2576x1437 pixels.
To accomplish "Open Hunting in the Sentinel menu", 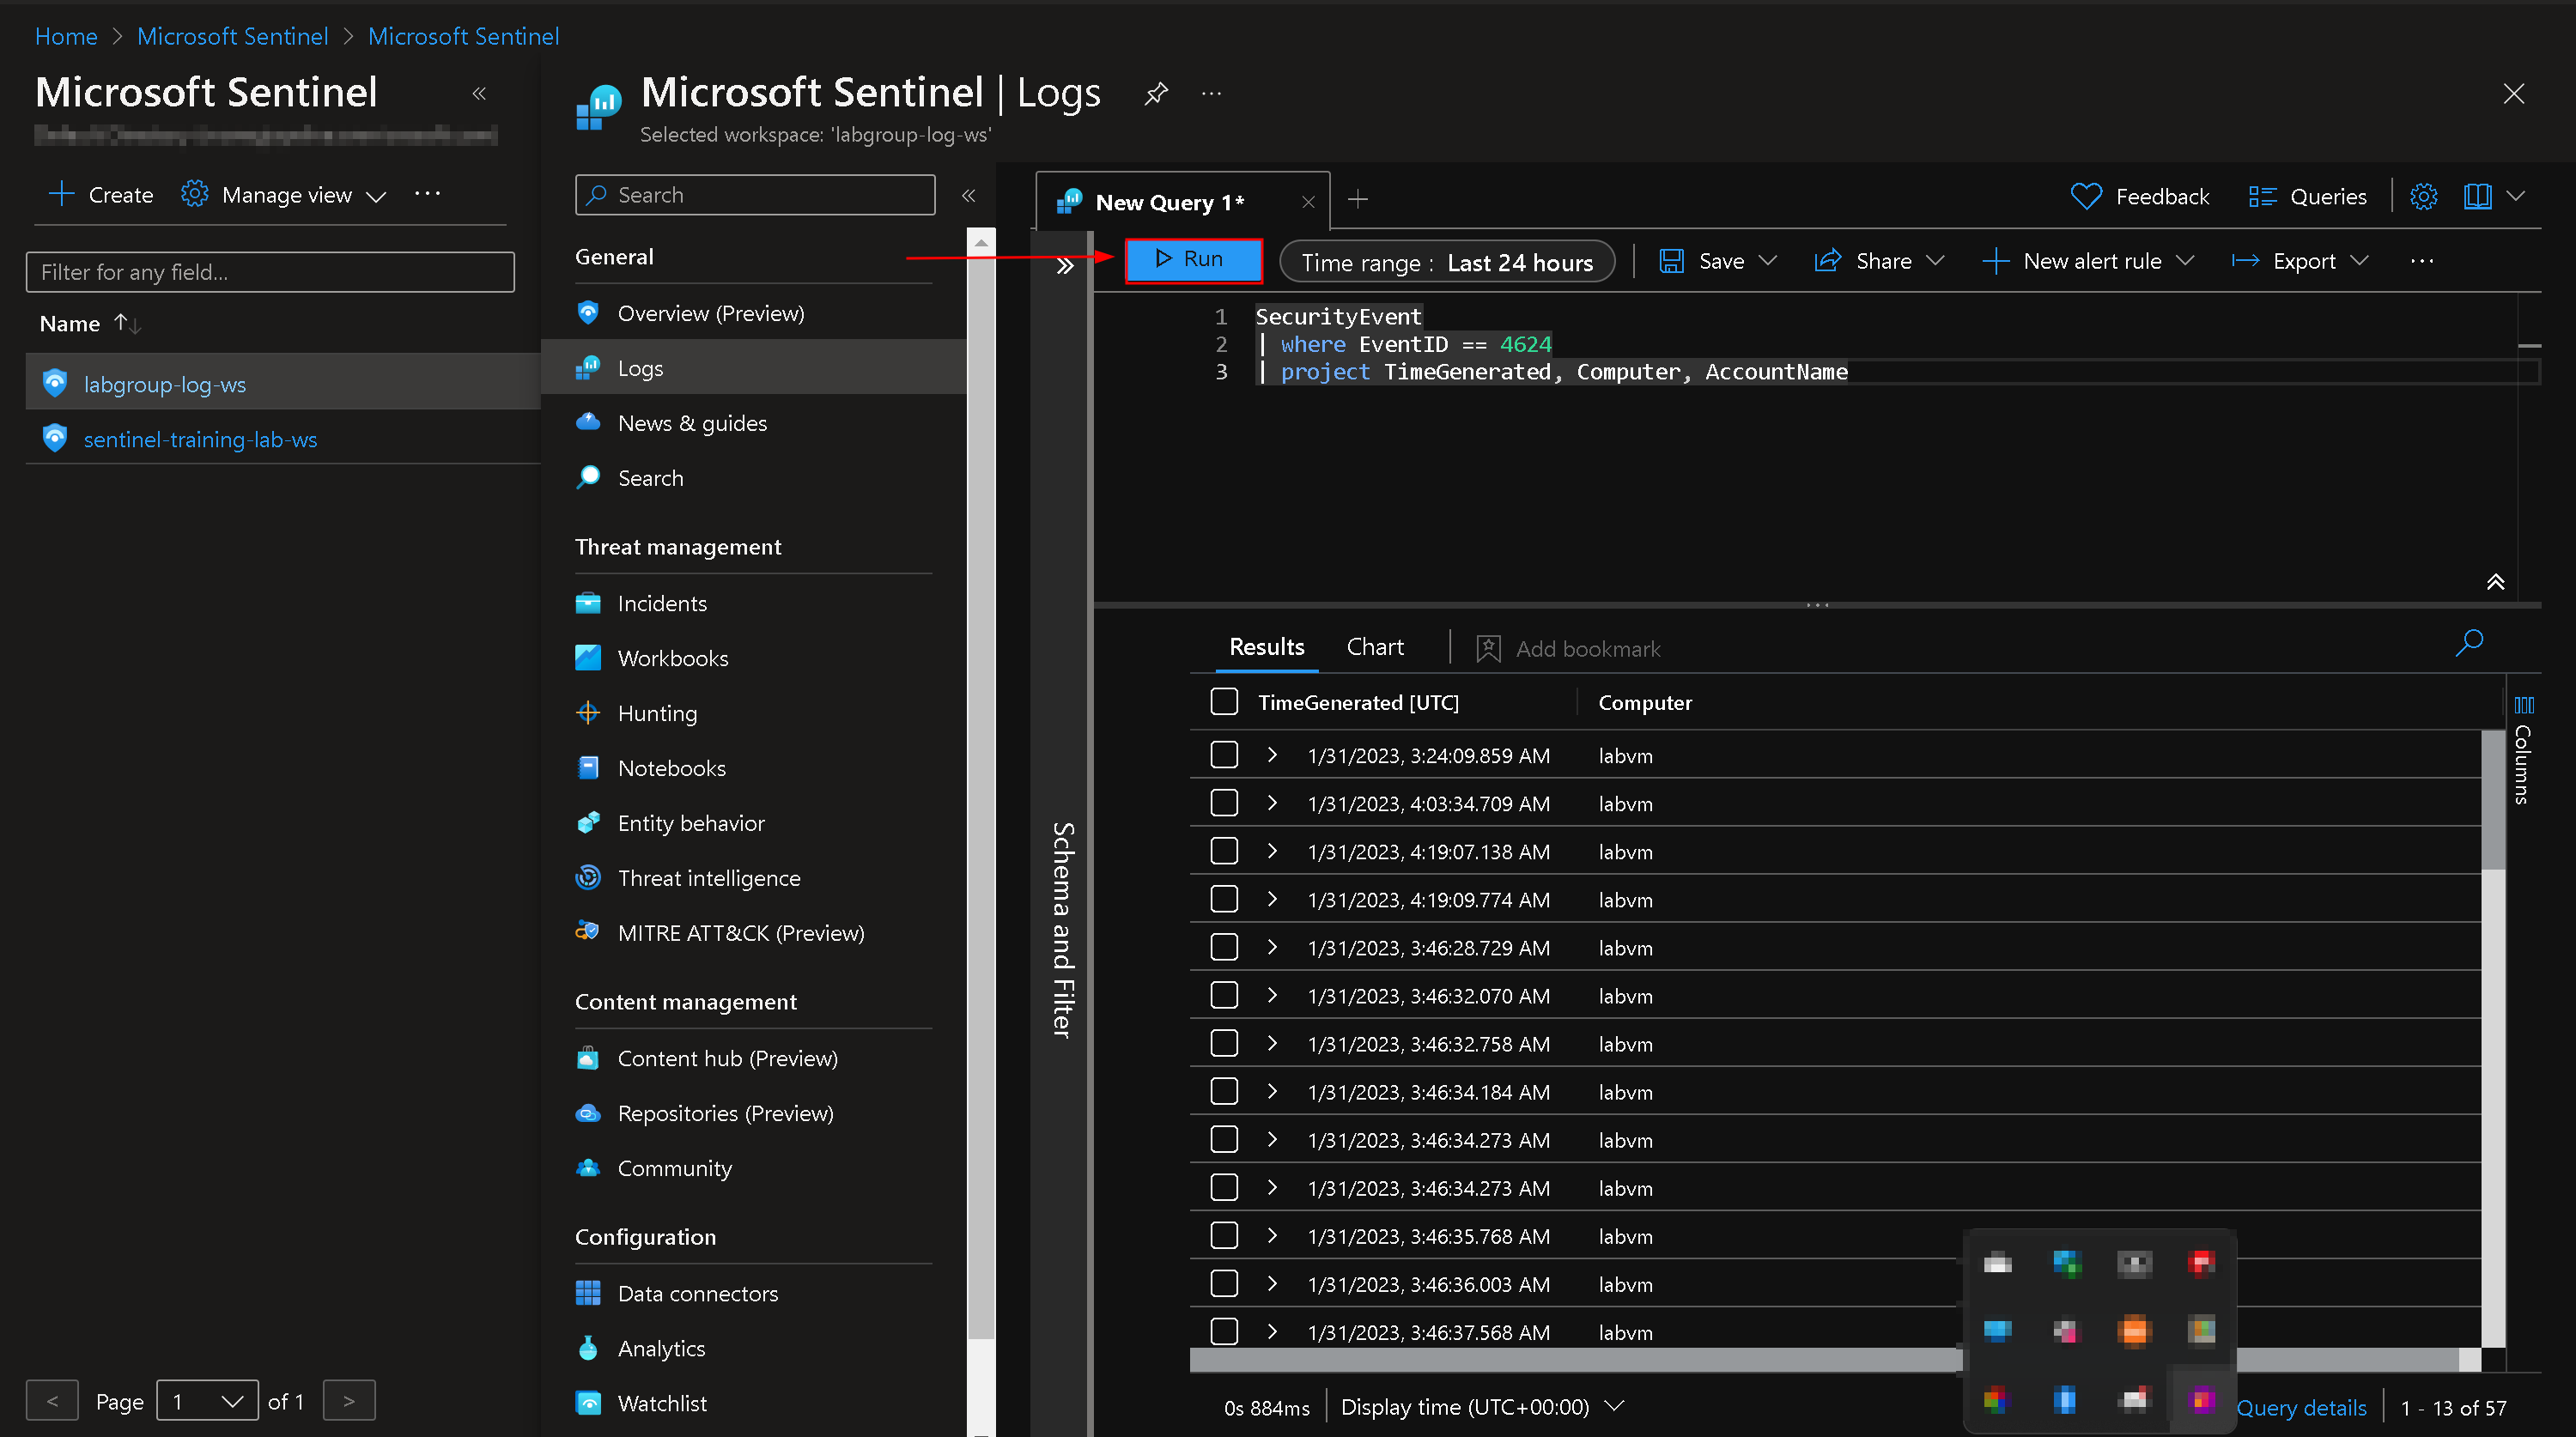I will pyautogui.click(x=657, y=713).
